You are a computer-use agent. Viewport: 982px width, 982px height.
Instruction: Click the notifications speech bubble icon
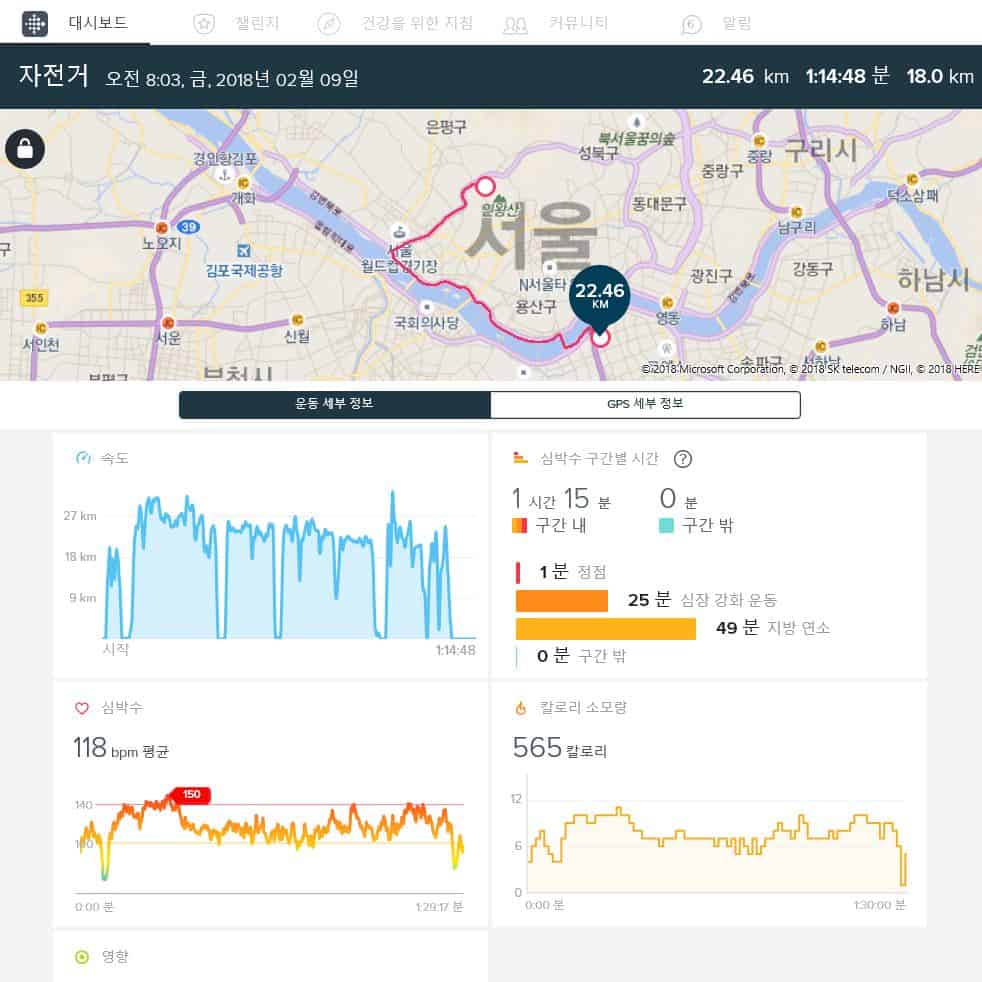(x=691, y=24)
